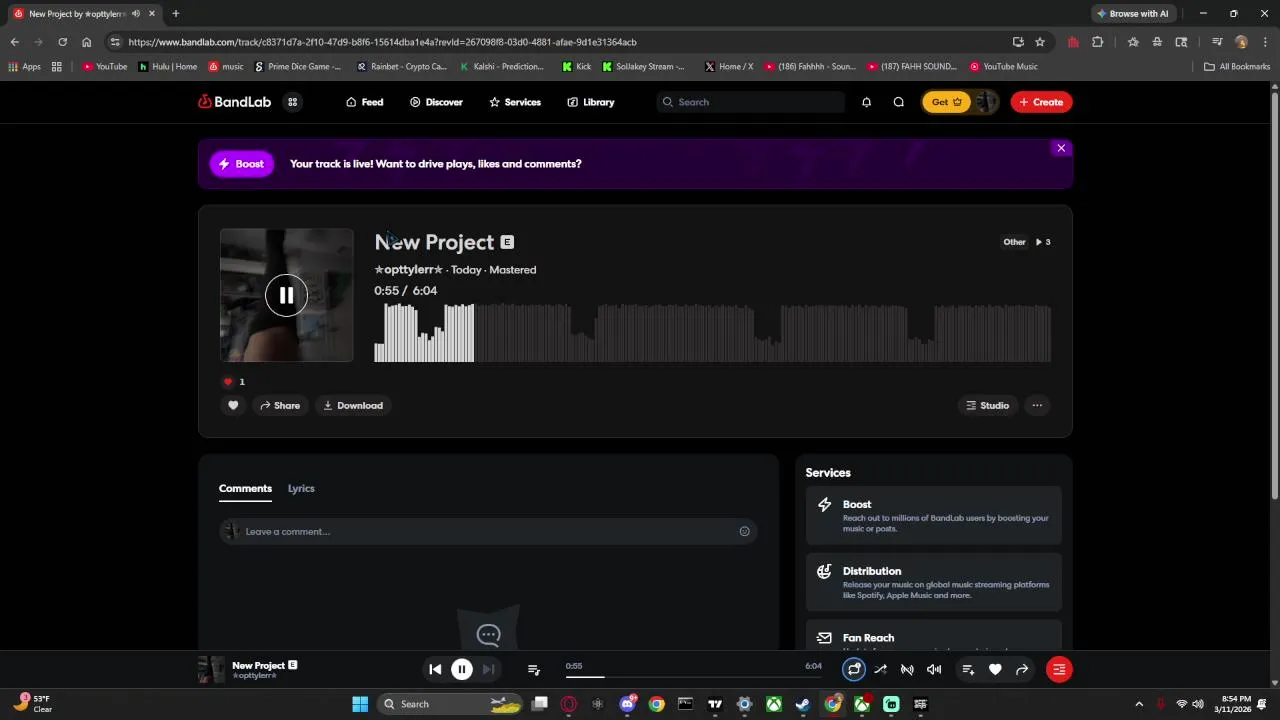This screenshot has width=1280, height=720.
Task: Open the track in Studio
Action: coord(987,405)
